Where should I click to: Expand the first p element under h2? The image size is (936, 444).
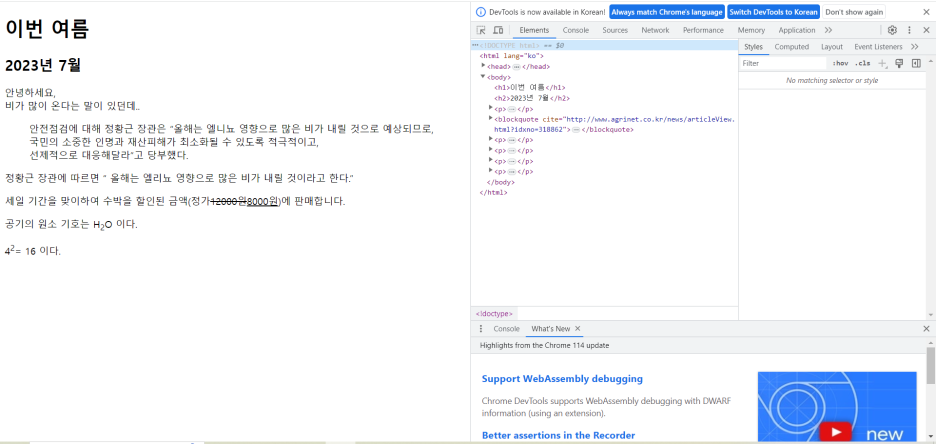click(491, 108)
